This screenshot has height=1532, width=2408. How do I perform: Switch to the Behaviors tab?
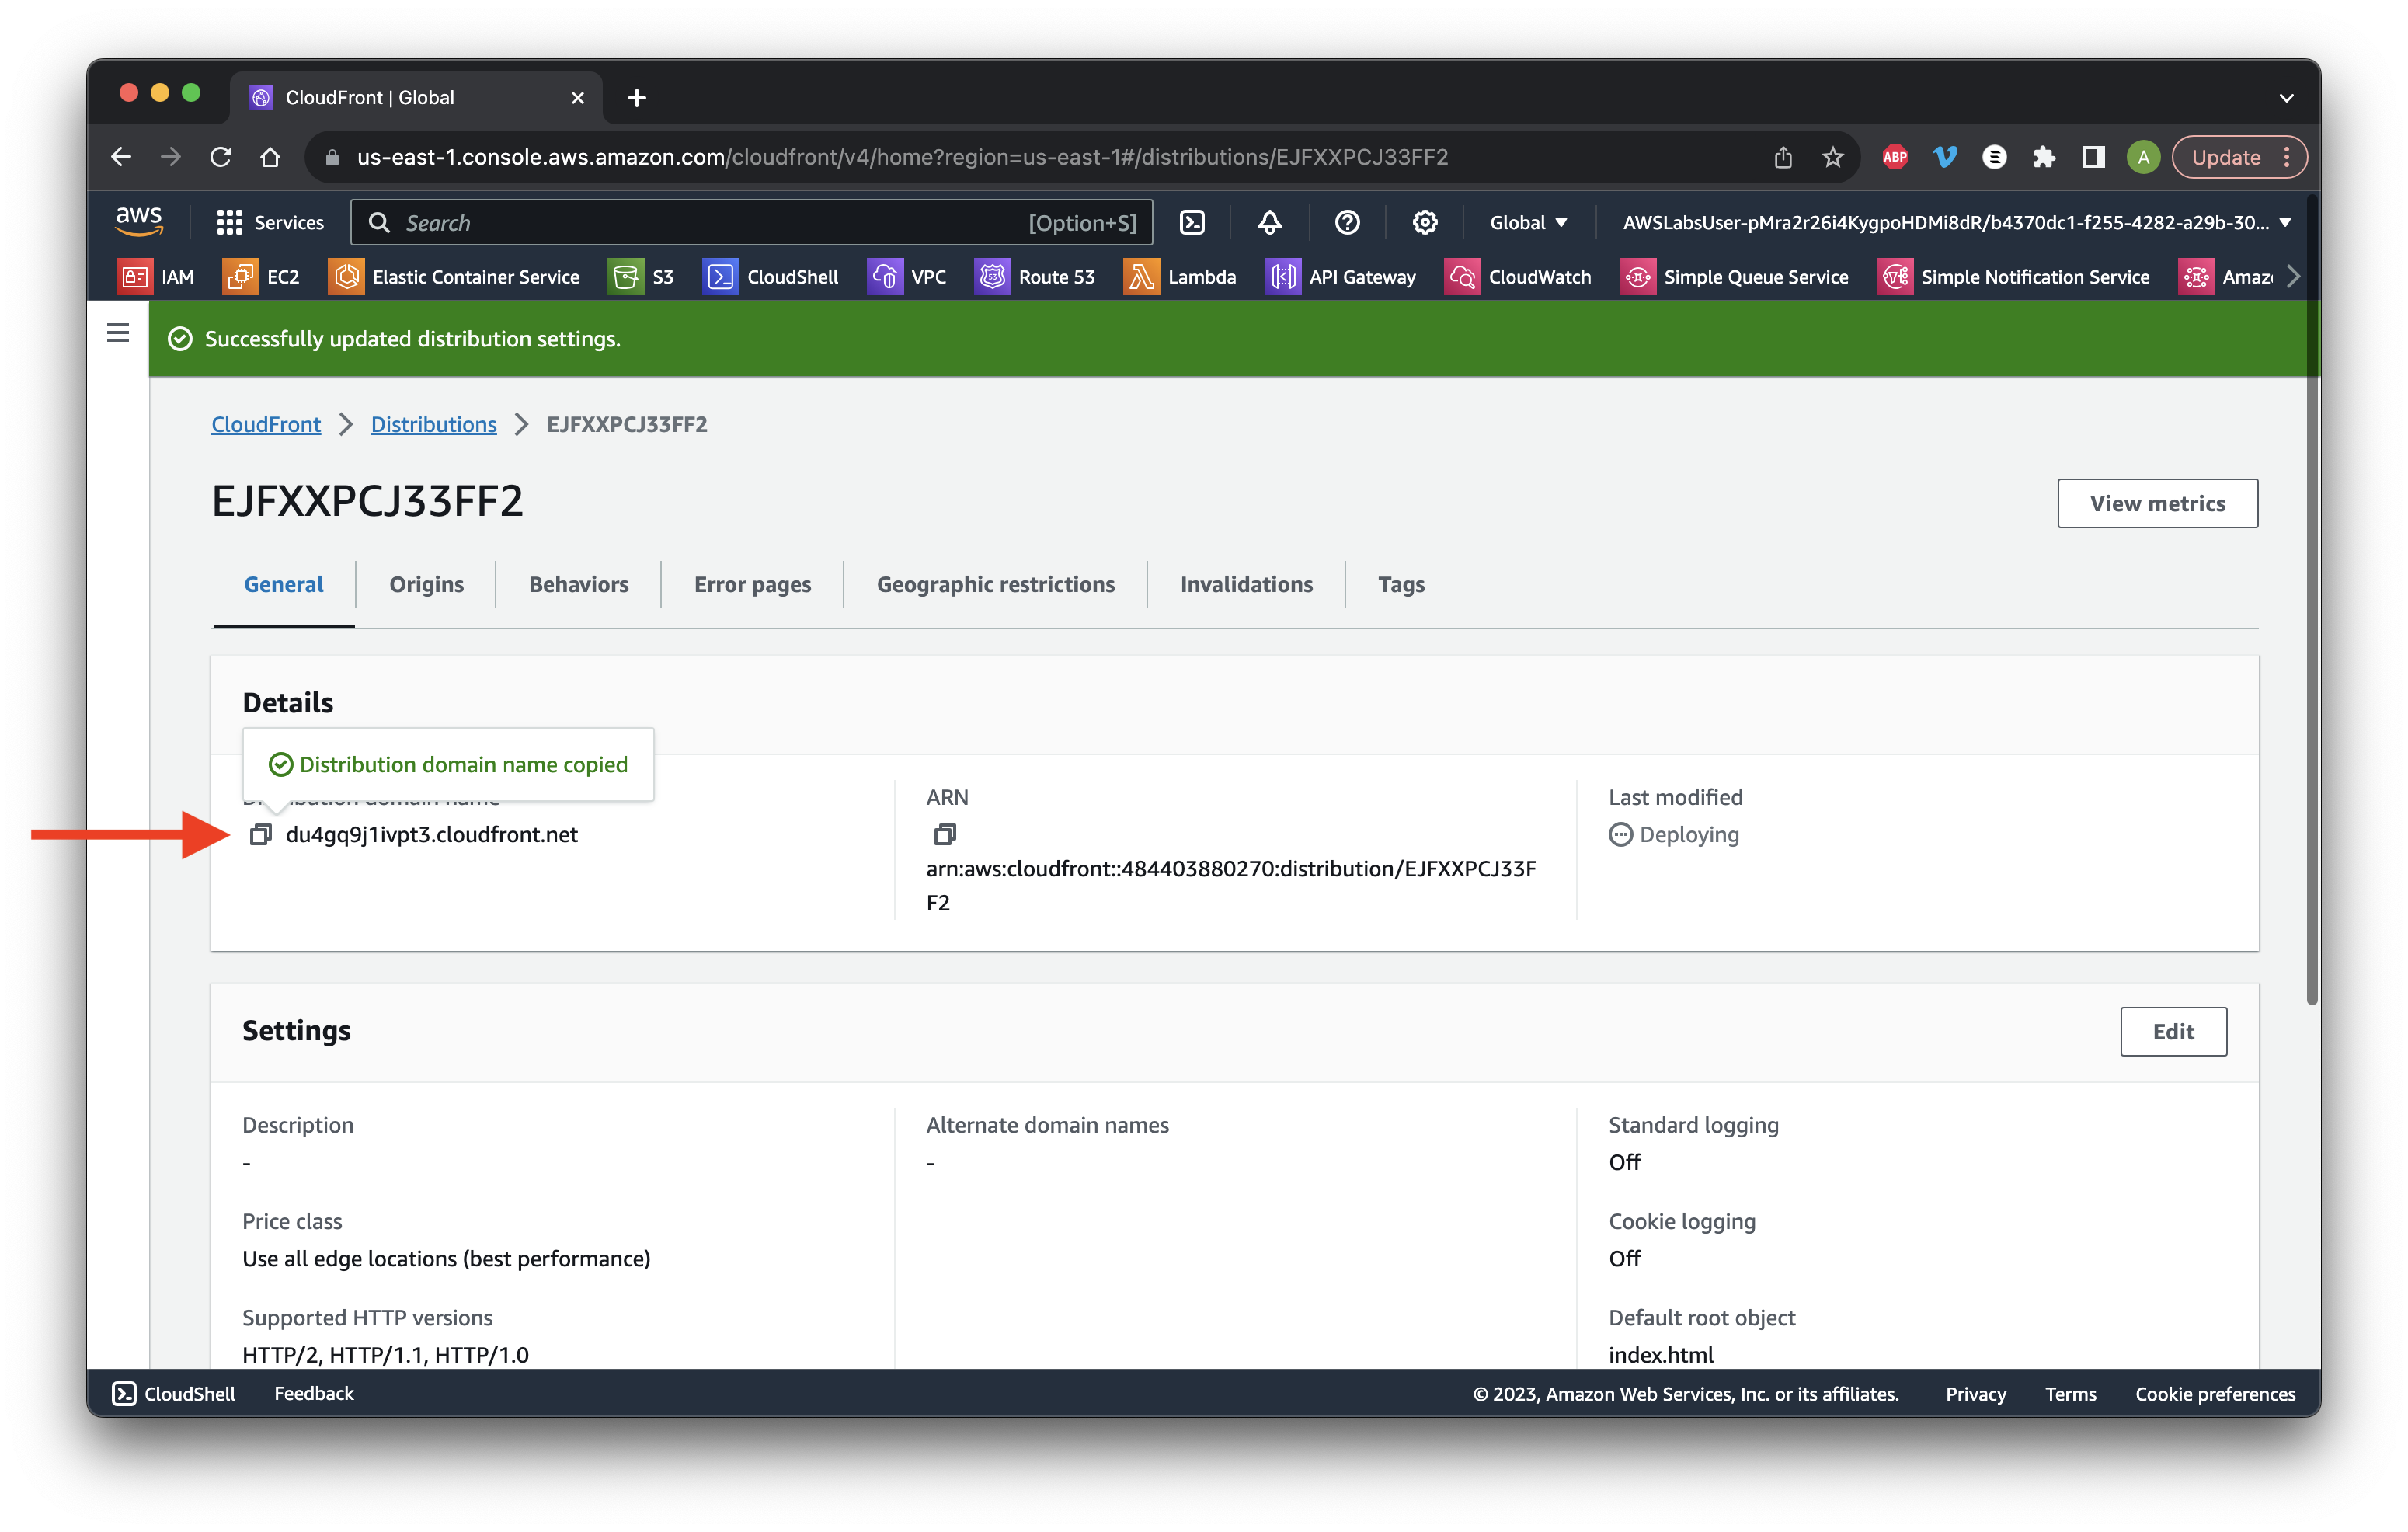click(578, 584)
